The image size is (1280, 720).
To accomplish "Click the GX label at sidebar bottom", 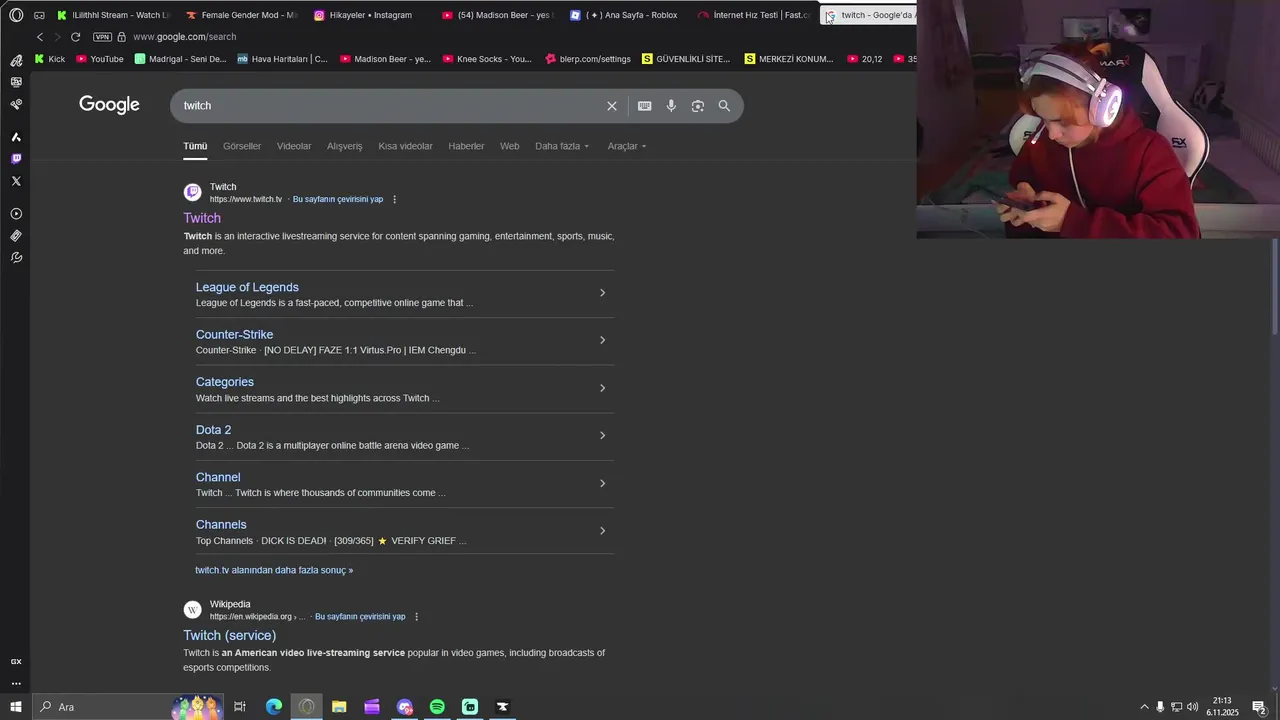I will point(16,662).
